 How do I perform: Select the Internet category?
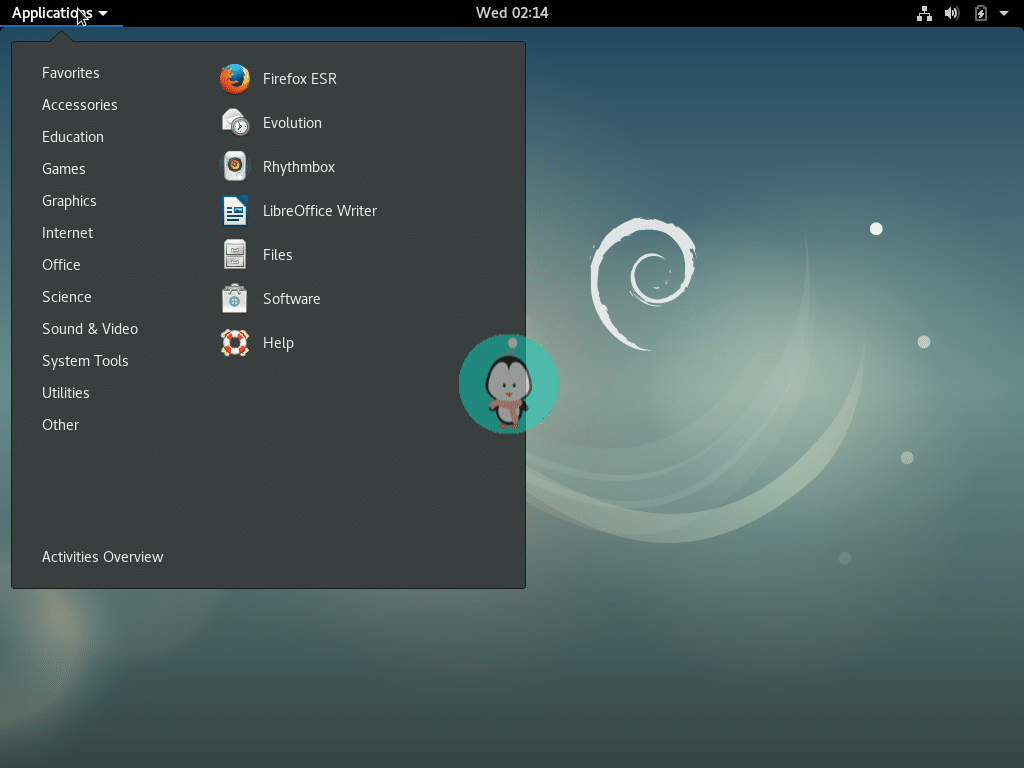click(x=67, y=232)
